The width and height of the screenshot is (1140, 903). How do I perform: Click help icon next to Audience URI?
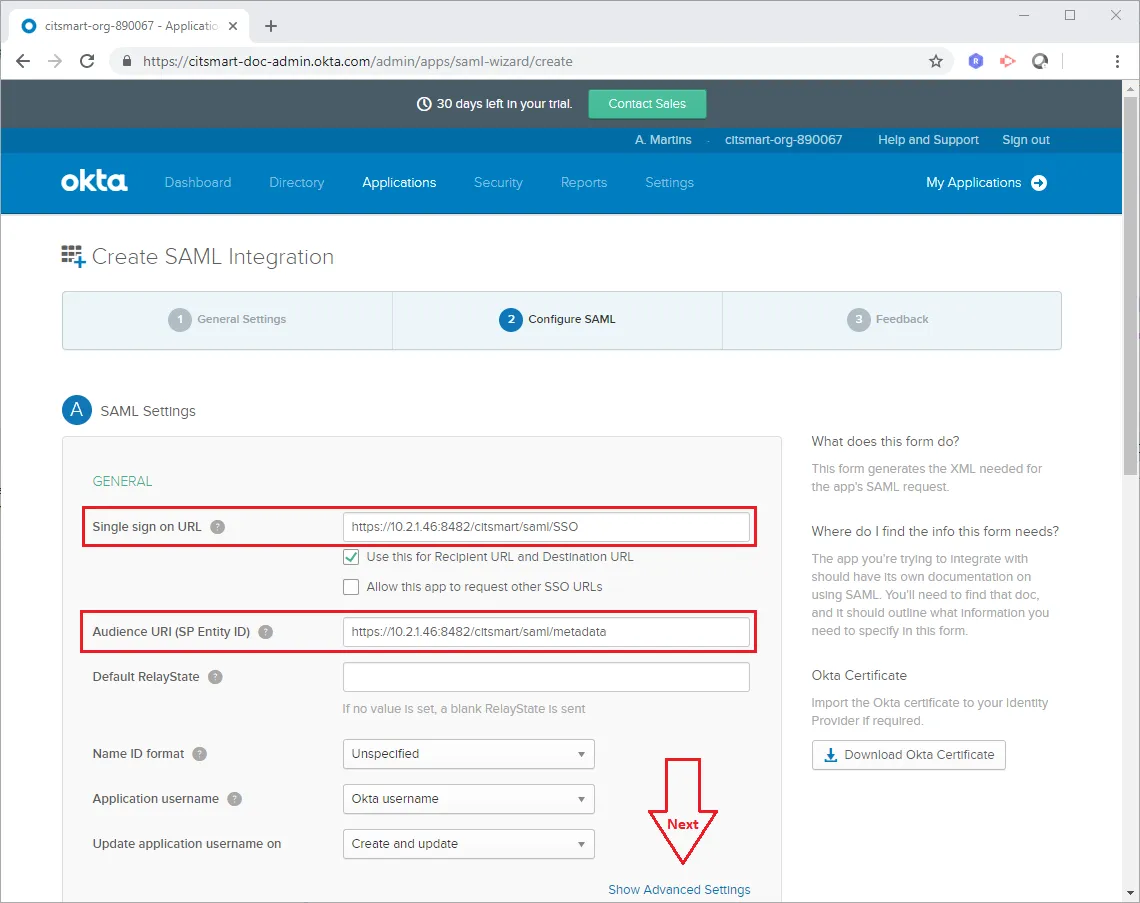click(266, 632)
